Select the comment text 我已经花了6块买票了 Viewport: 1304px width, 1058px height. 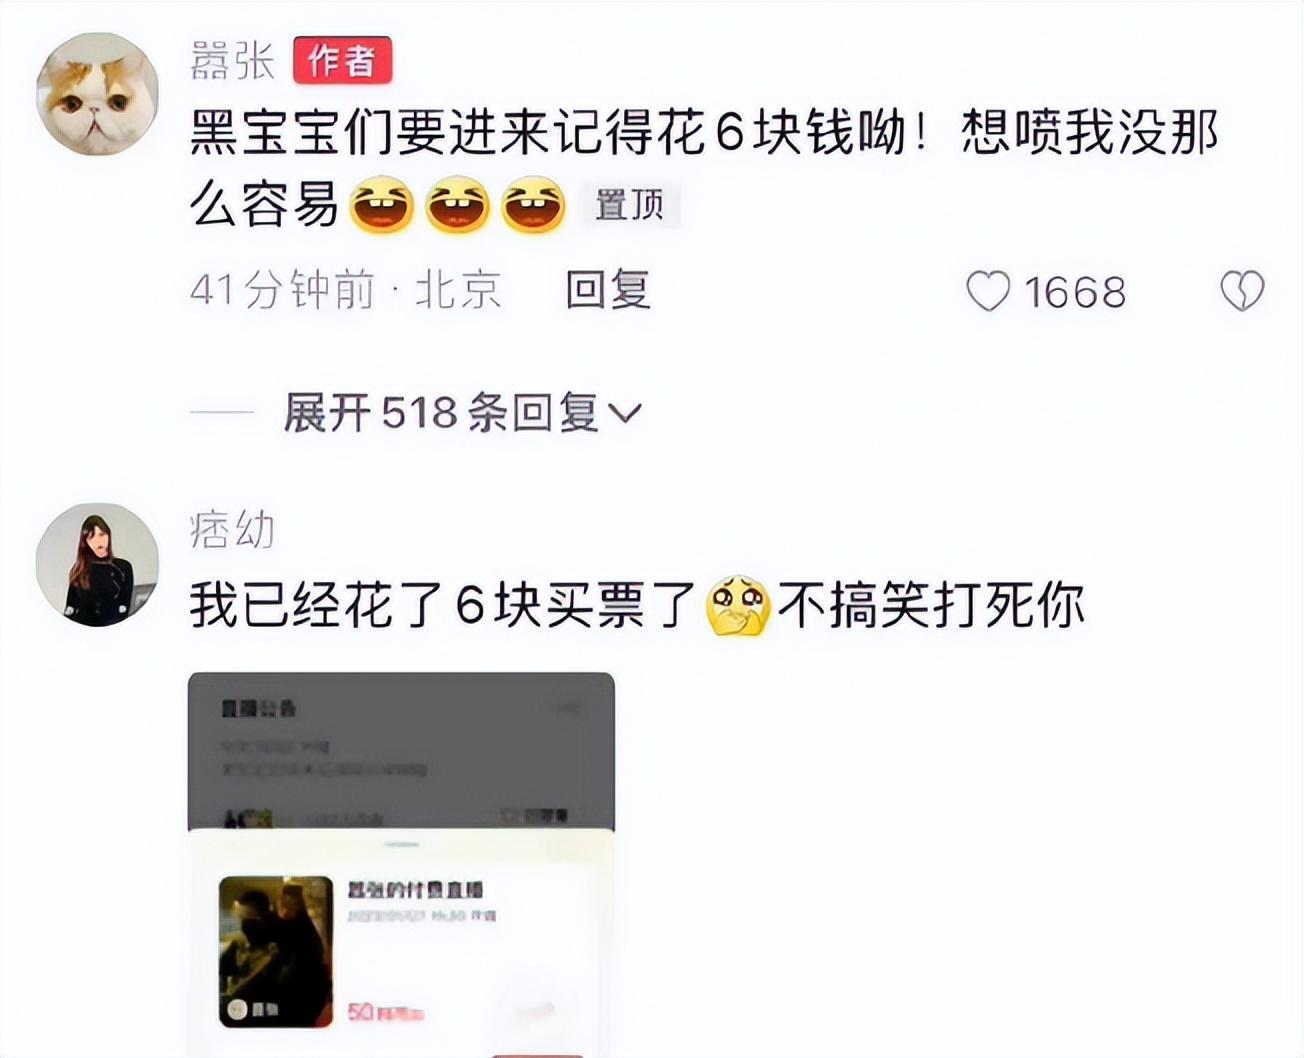[443, 606]
